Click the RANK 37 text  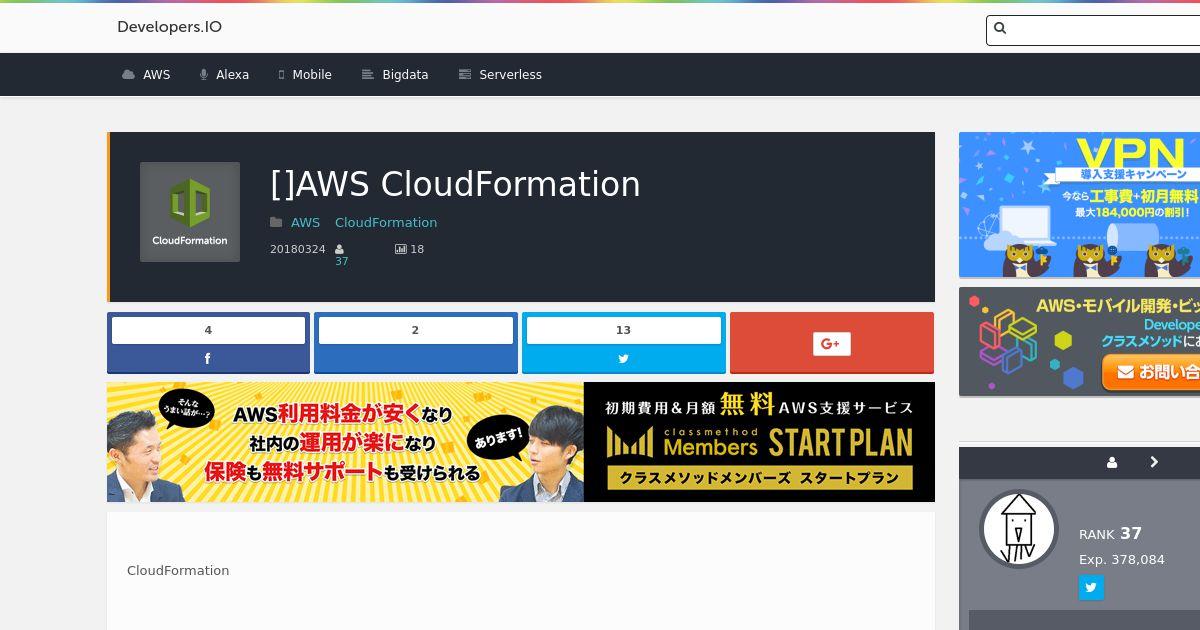pos(1110,534)
